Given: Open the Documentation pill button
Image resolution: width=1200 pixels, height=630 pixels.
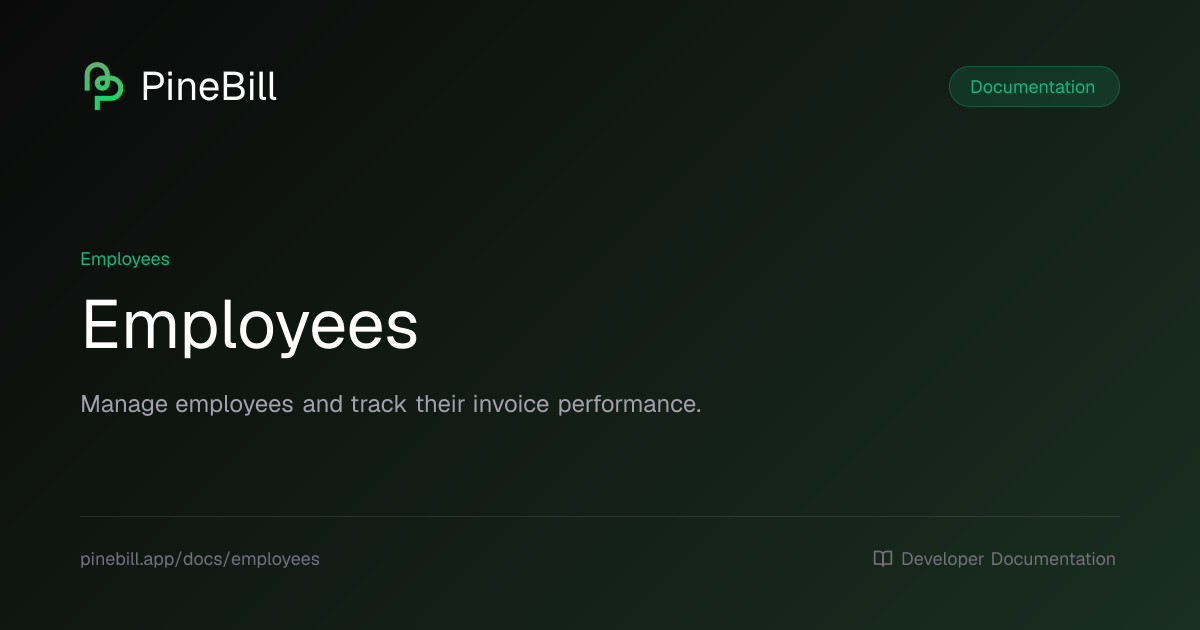Looking at the screenshot, I should pos(1034,87).
